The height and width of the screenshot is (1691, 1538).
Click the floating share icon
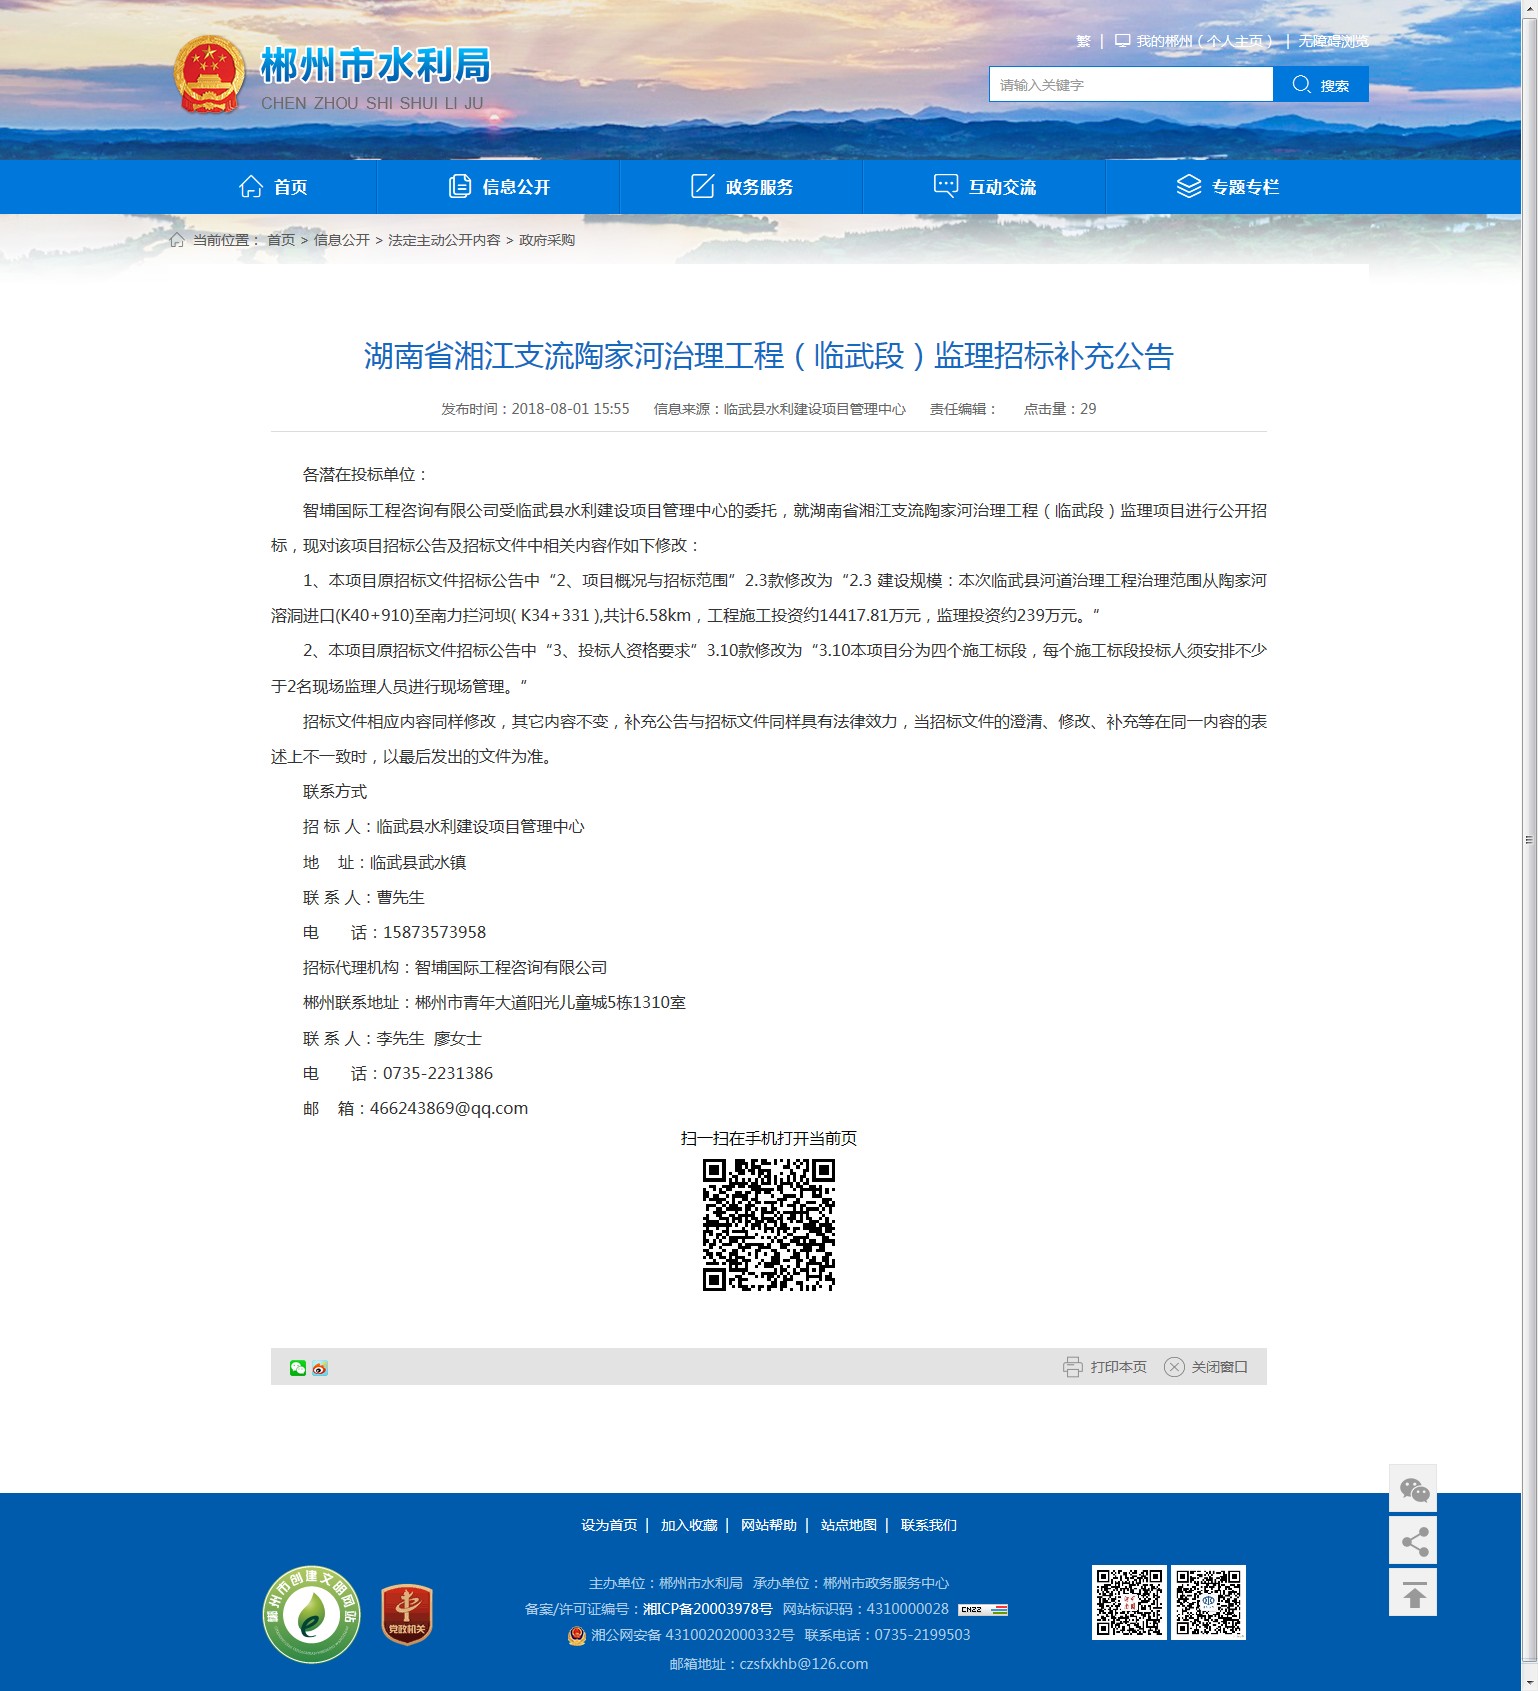coord(1413,1541)
